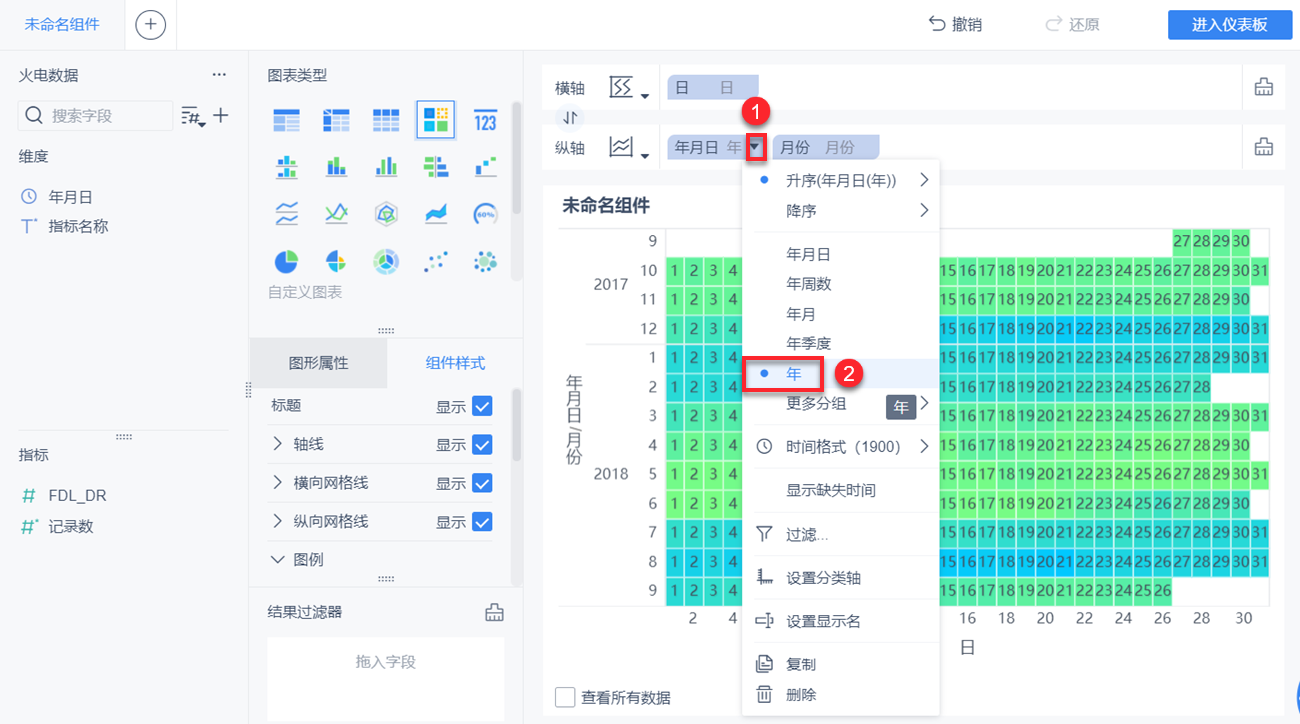Screen dimensions: 1300x724
Task: Choose the heat map chart type icon
Action: pos(436,120)
